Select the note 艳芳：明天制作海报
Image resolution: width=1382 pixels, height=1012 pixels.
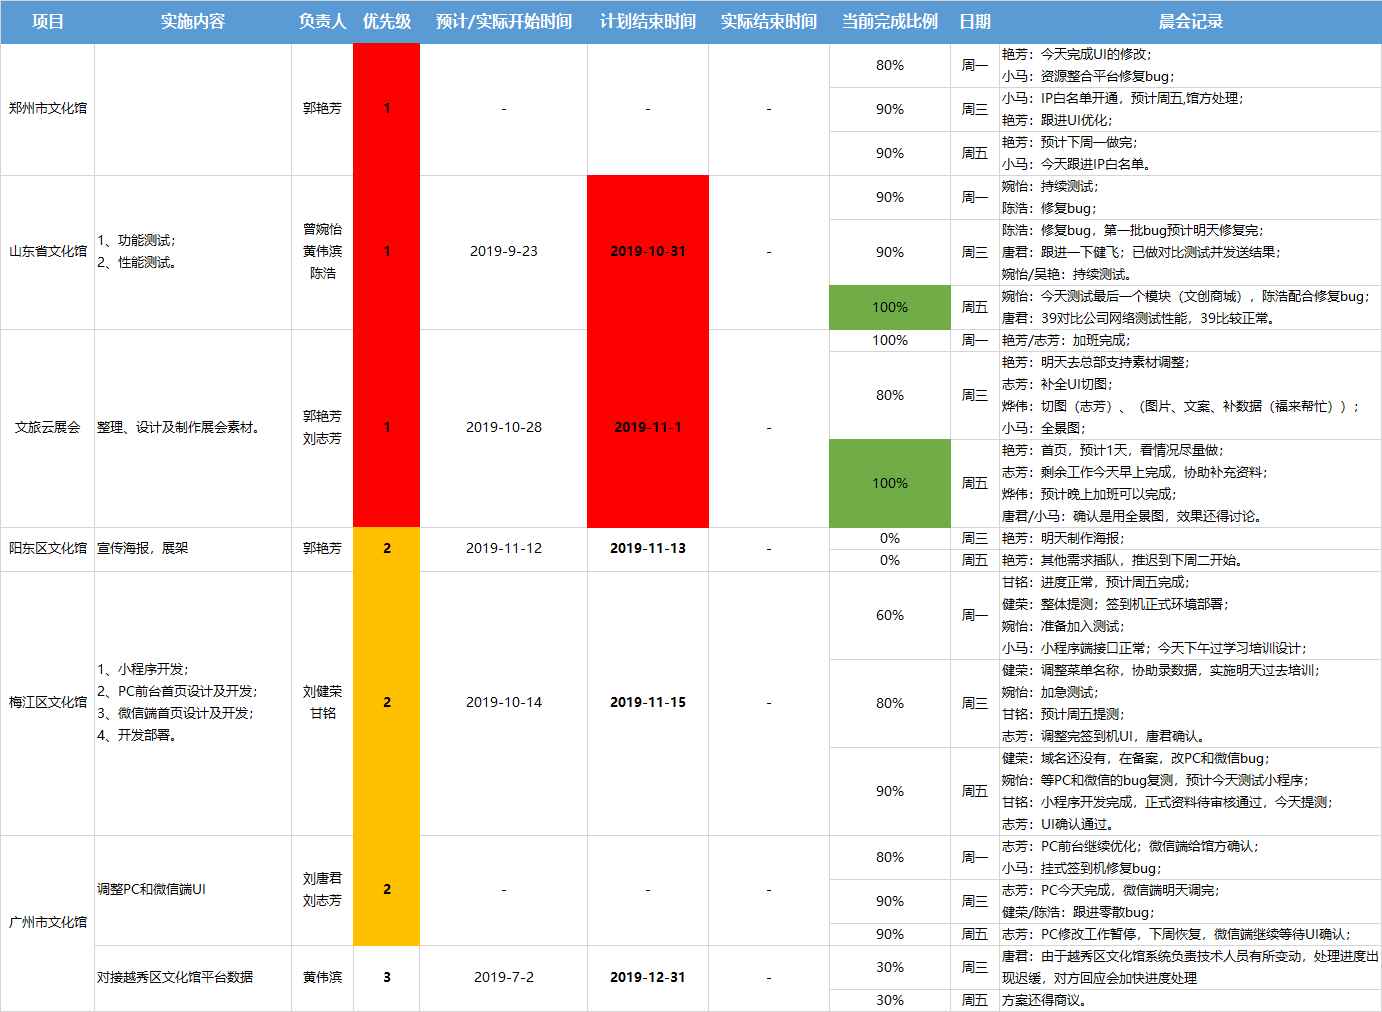(1190, 538)
